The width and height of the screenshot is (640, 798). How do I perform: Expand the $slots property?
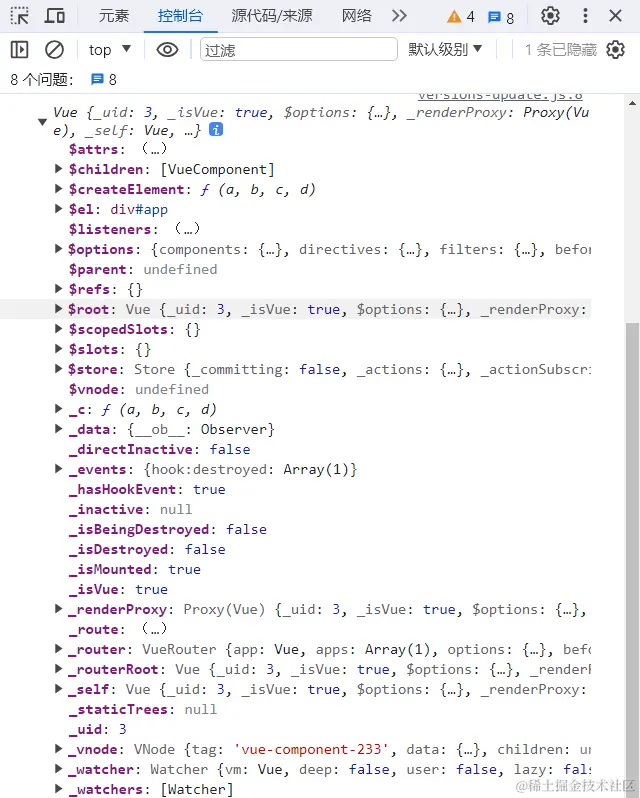point(59,349)
